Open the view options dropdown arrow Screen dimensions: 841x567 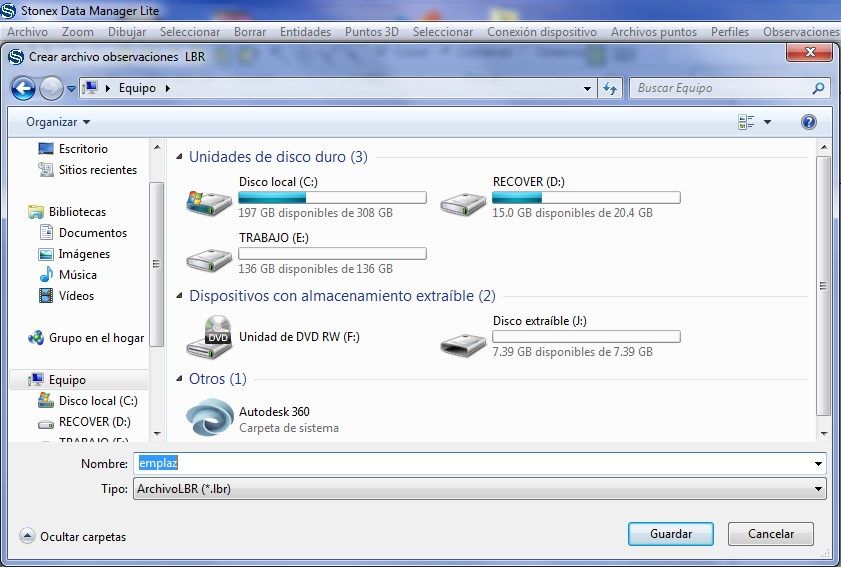(768, 122)
